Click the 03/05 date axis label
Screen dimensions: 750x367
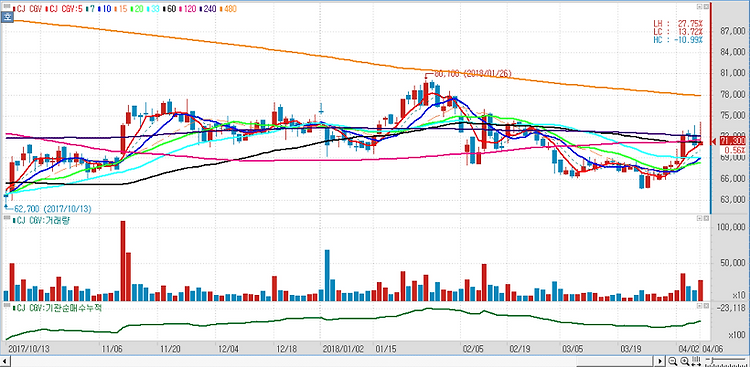[573, 349]
